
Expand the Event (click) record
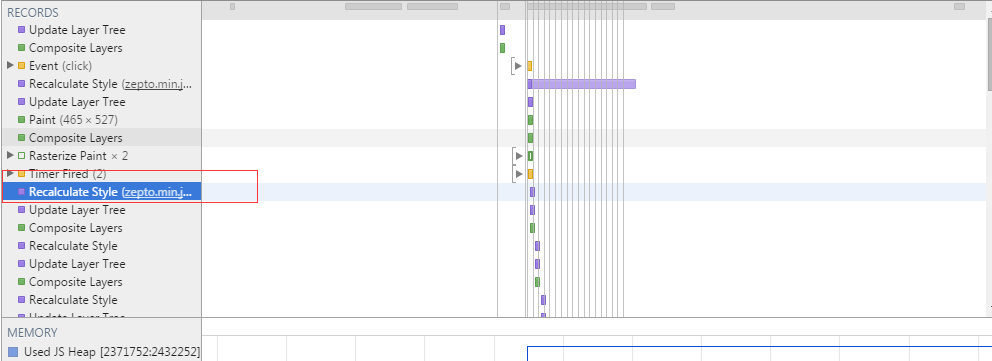[x=10, y=66]
